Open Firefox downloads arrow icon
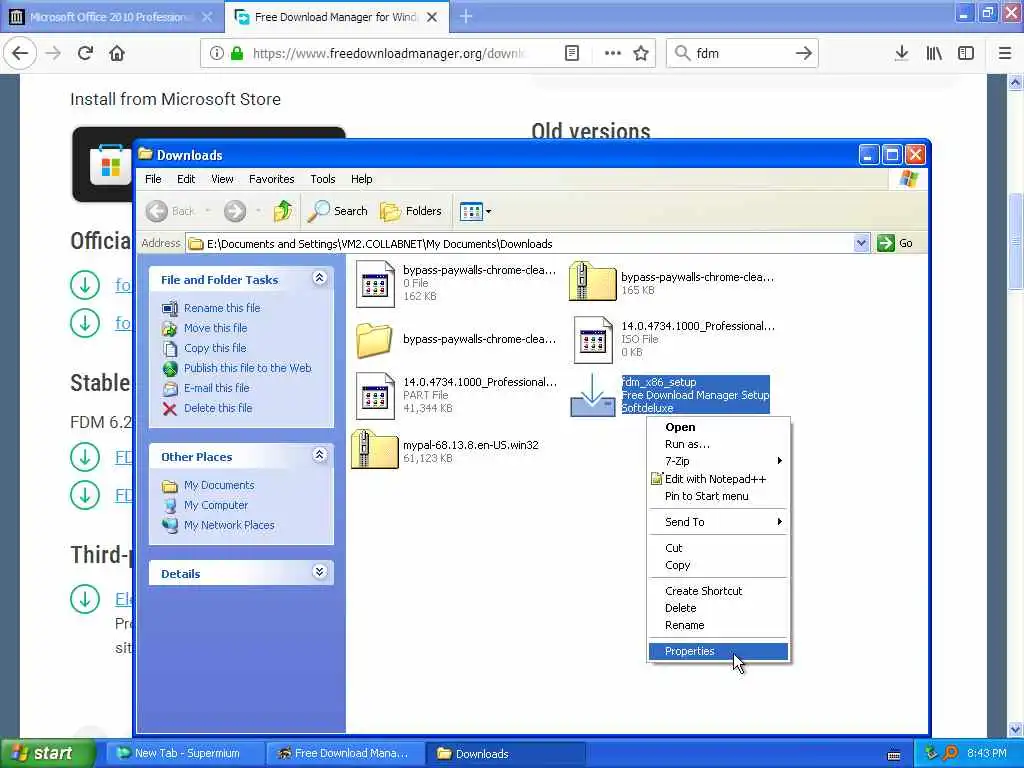 pos(901,53)
